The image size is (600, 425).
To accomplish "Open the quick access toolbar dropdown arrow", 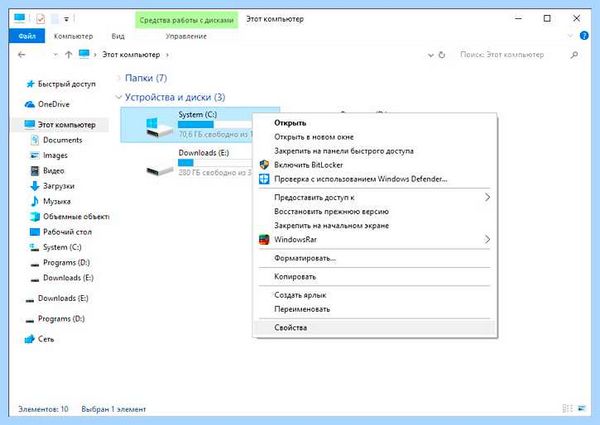I will click(66, 19).
